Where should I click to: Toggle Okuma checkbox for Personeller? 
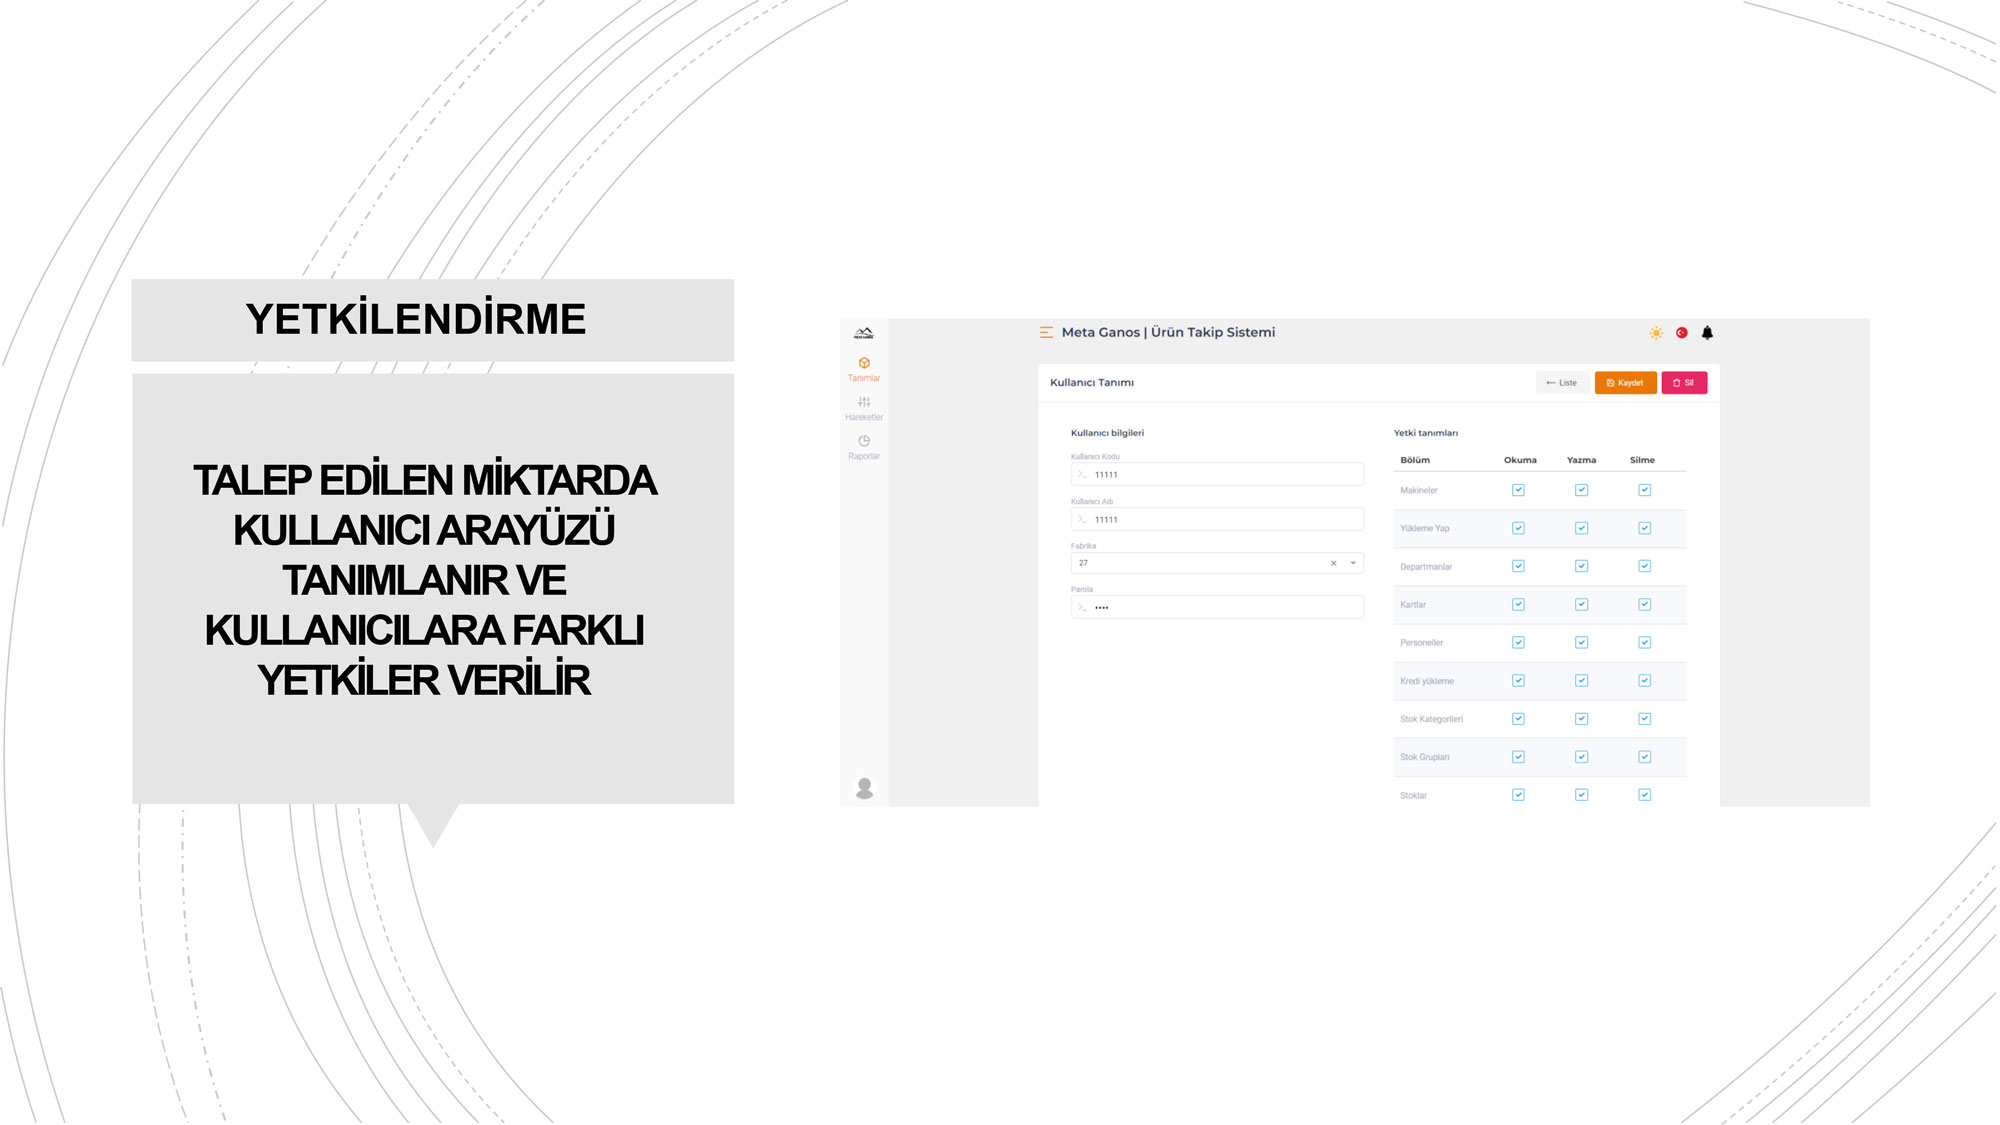point(1518,642)
